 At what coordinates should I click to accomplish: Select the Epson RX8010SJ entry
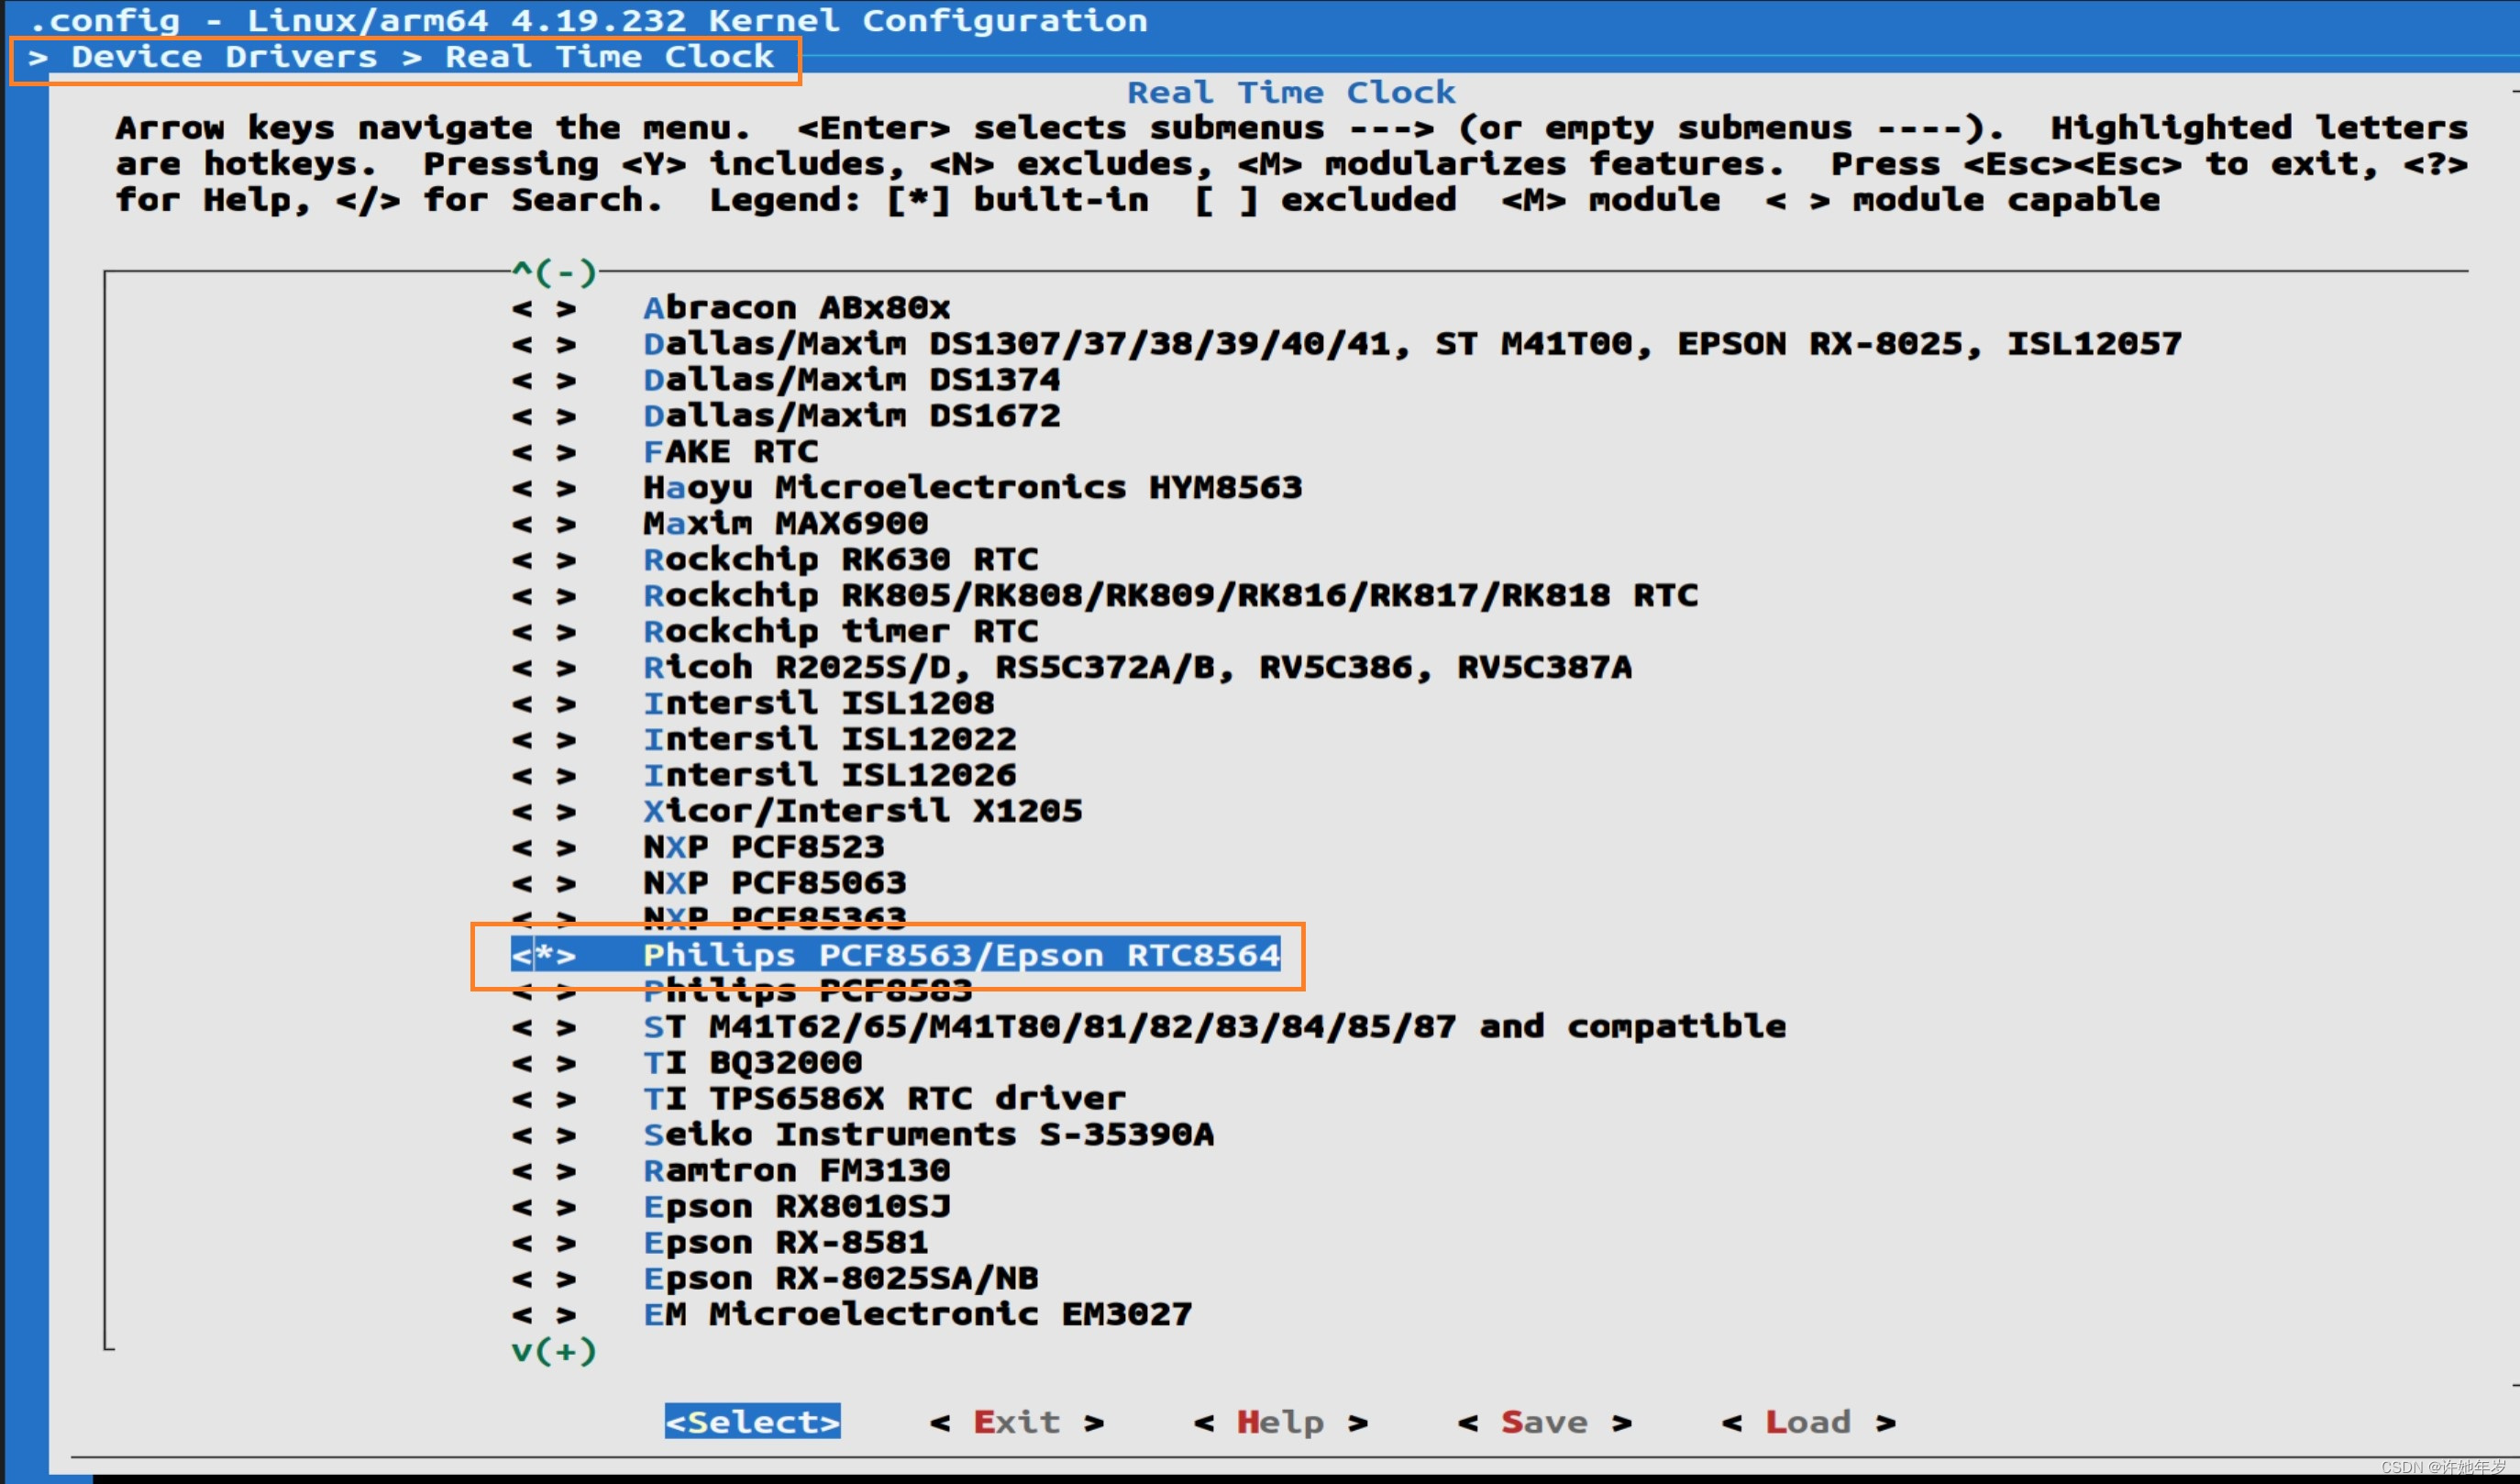coord(797,1206)
